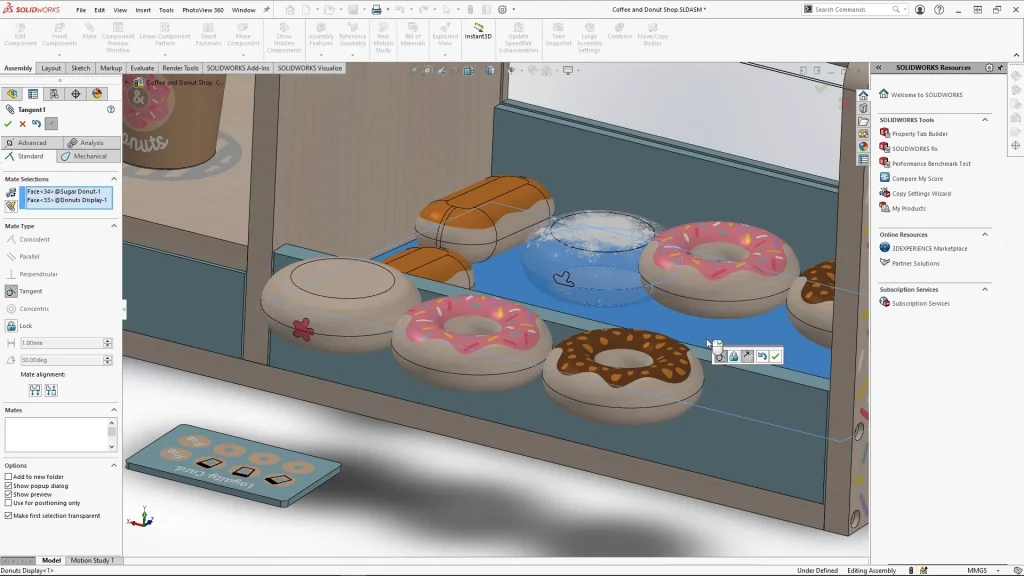Open the ConfigurationManager tab icon
This screenshot has width=1024, height=576.
click(x=54, y=94)
